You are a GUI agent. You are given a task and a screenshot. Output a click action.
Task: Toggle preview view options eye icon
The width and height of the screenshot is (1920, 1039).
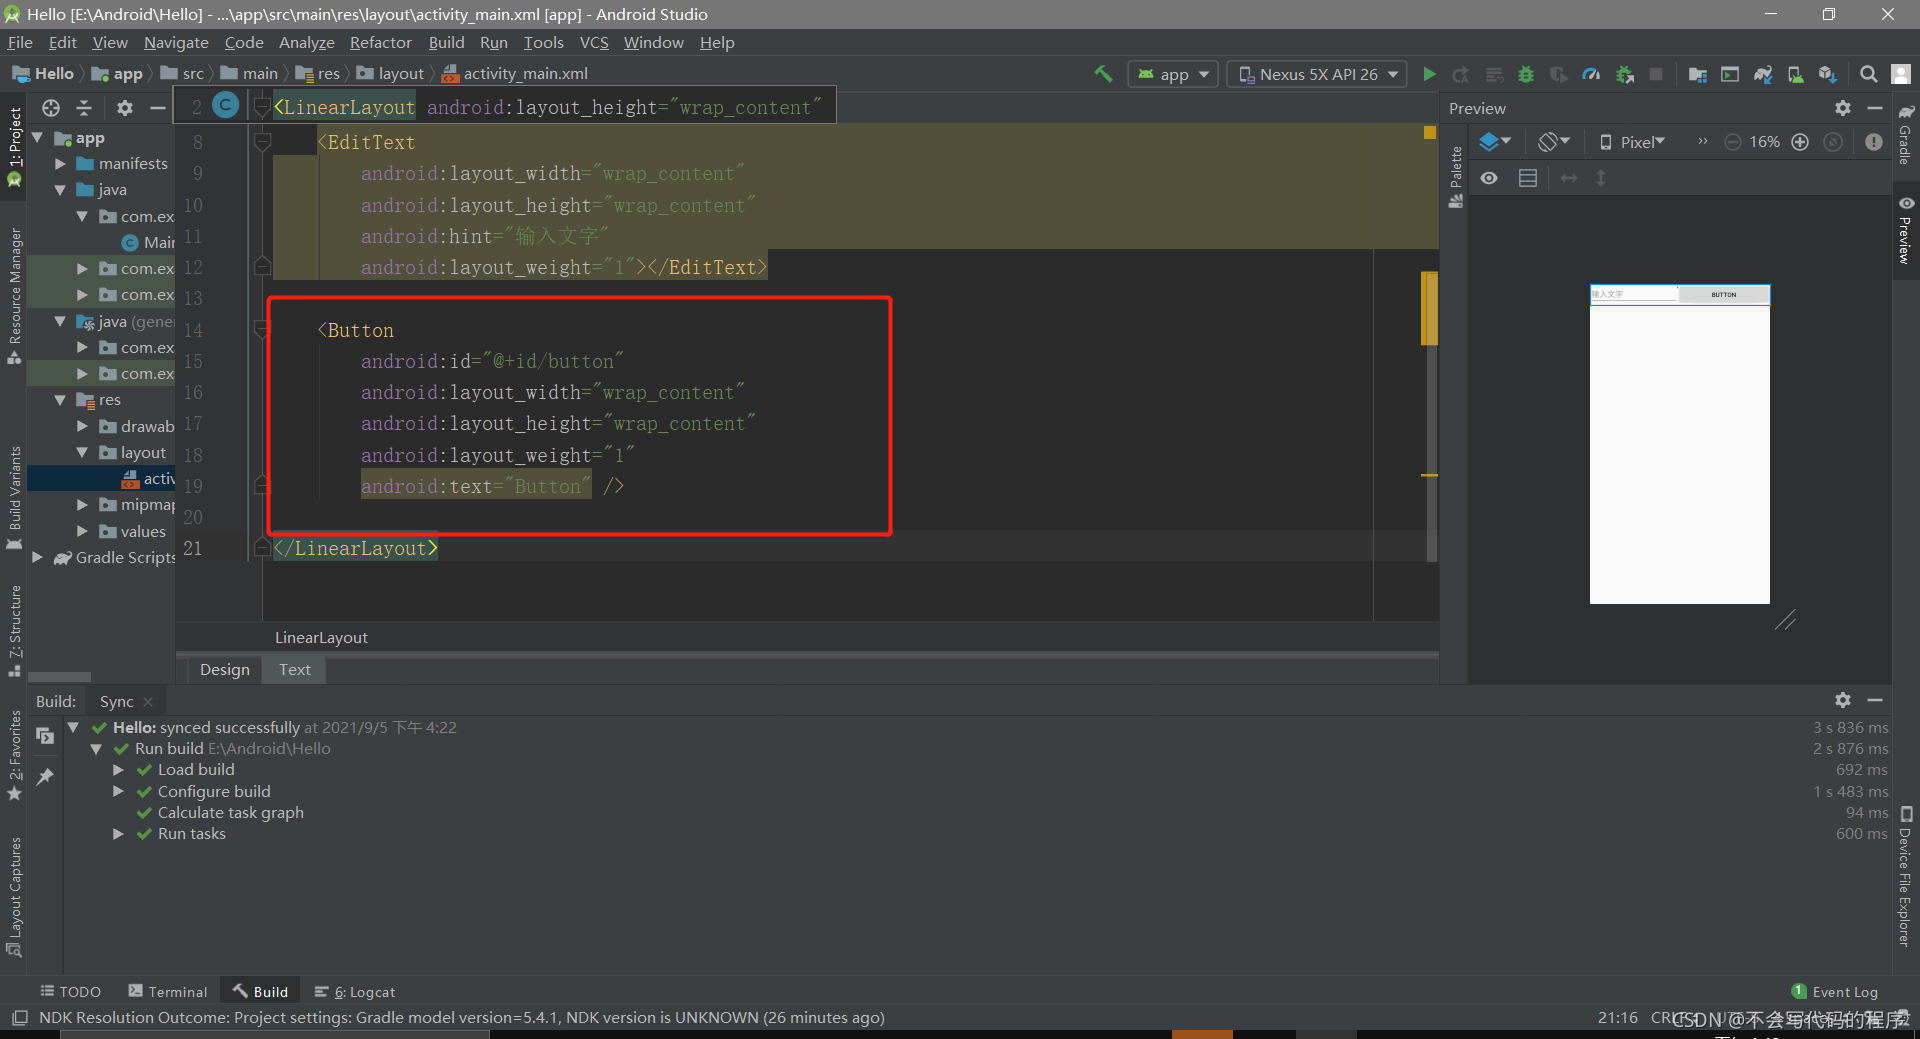coord(1489,178)
